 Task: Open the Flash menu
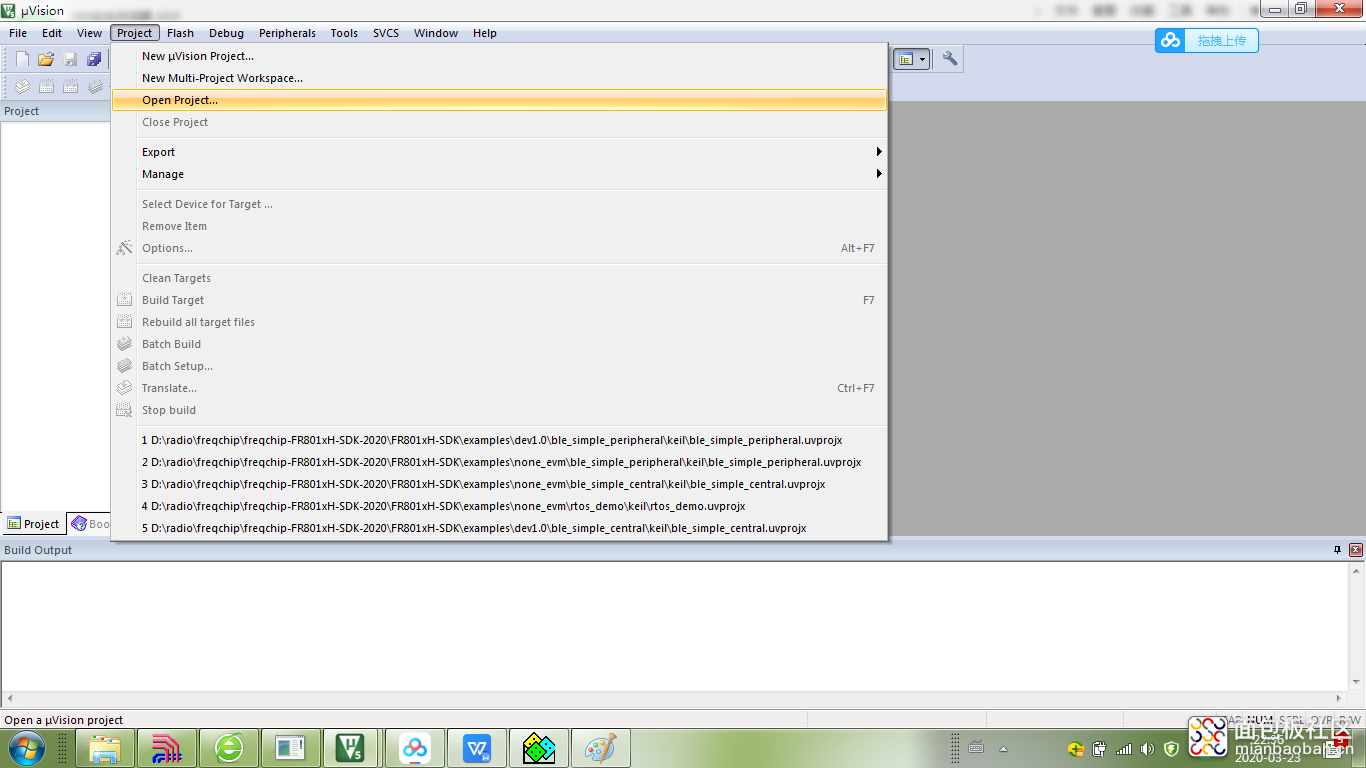(x=181, y=33)
